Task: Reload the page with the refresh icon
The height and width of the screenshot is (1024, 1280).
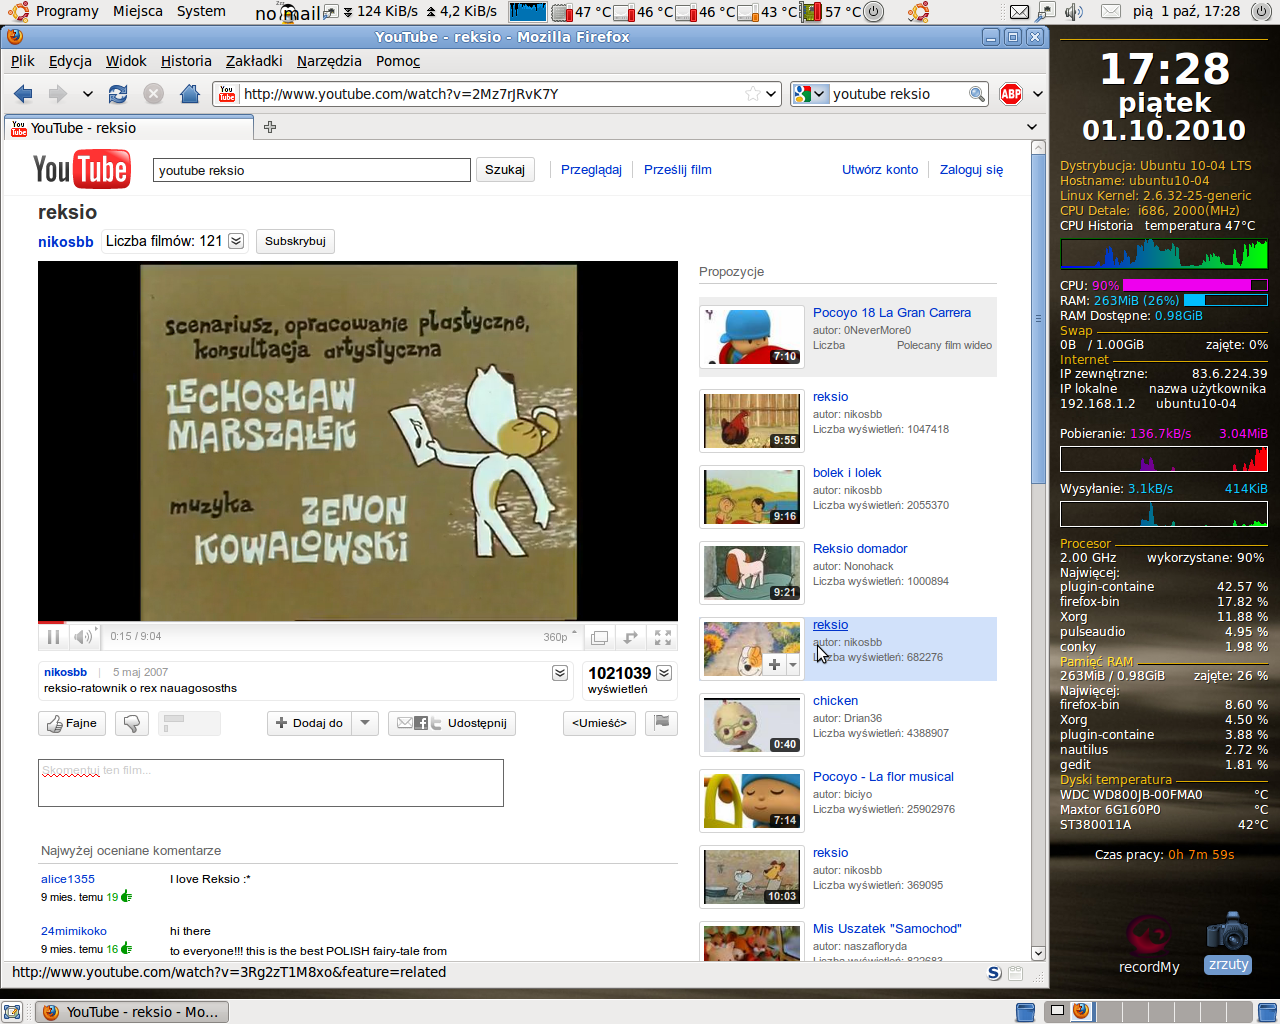Action: click(118, 94)
